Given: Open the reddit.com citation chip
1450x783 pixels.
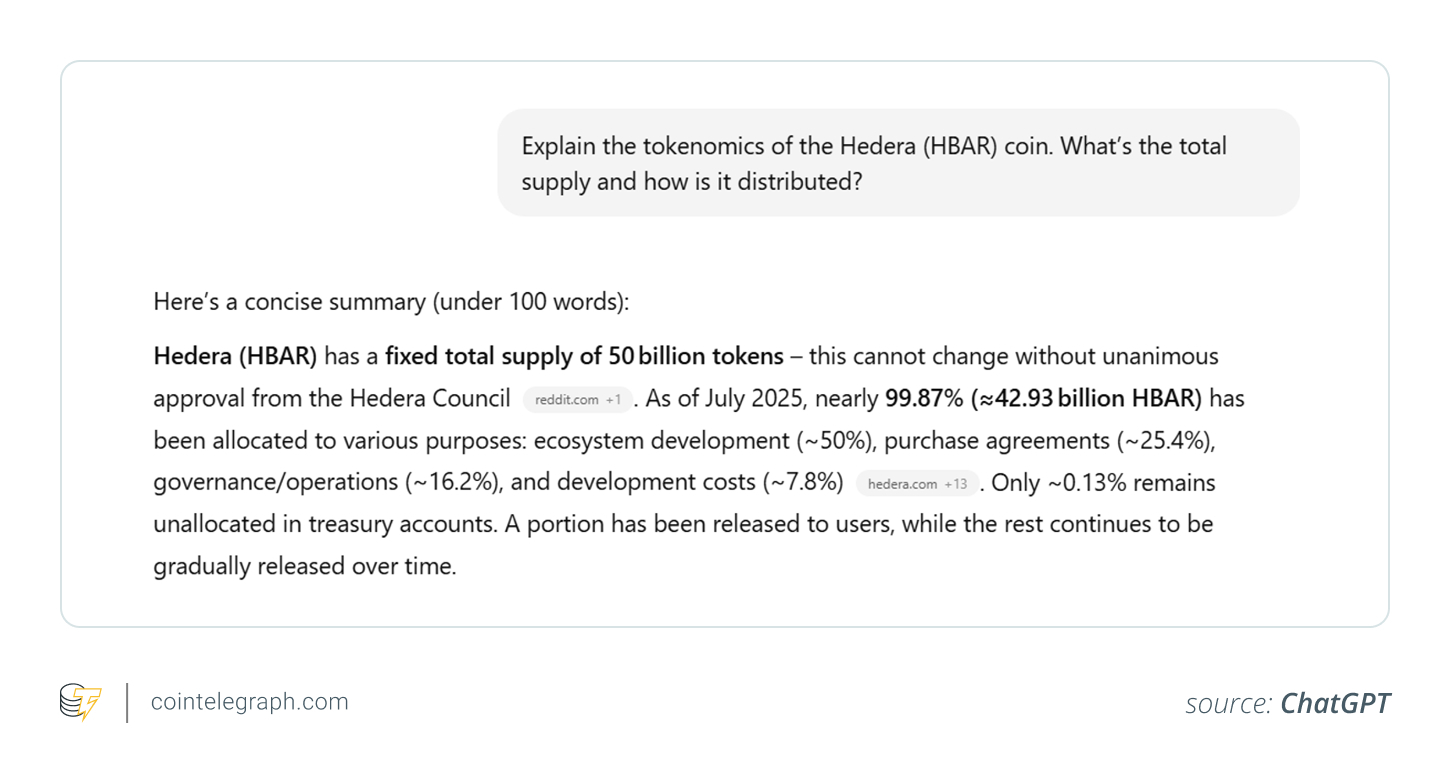Looking at the screenshot, I should coord(578,400).
